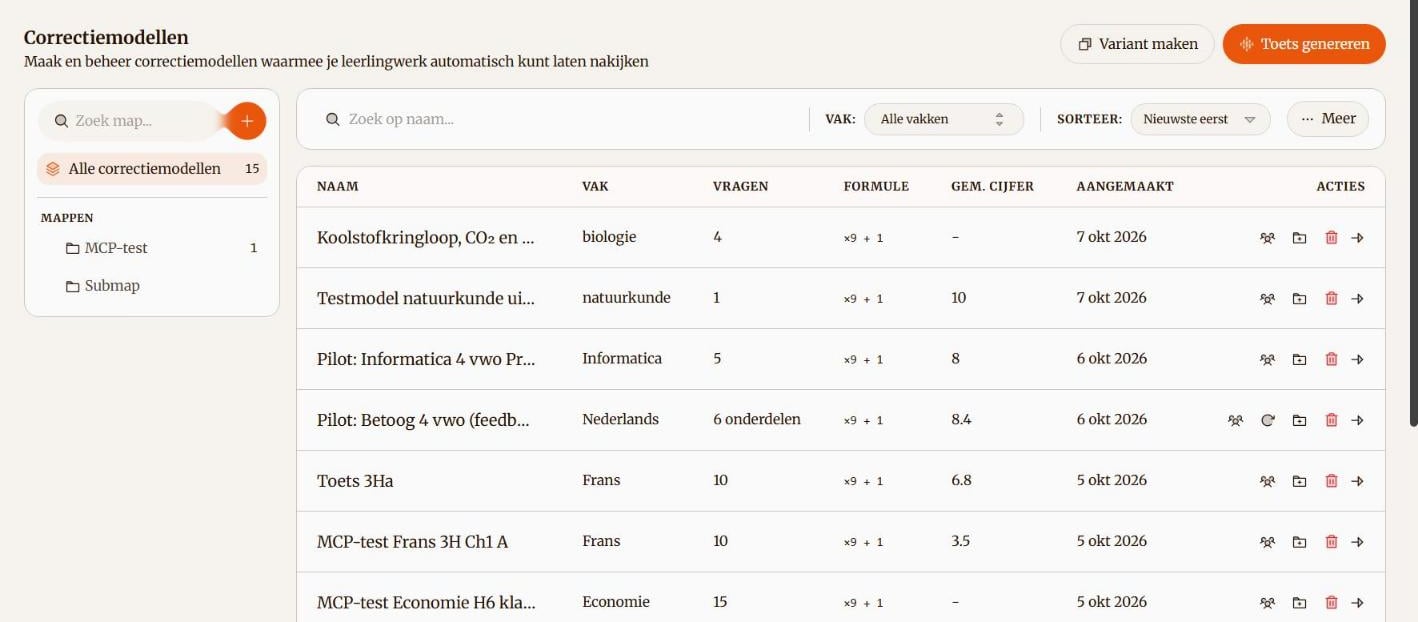
Task: Click the Pilot: Betoog 4 vwo name
Action: [423, 421]
